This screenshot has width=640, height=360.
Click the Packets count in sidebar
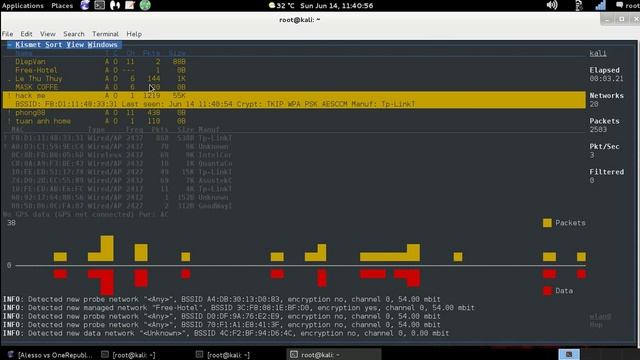pyautogui.click(x=598, y=130)
